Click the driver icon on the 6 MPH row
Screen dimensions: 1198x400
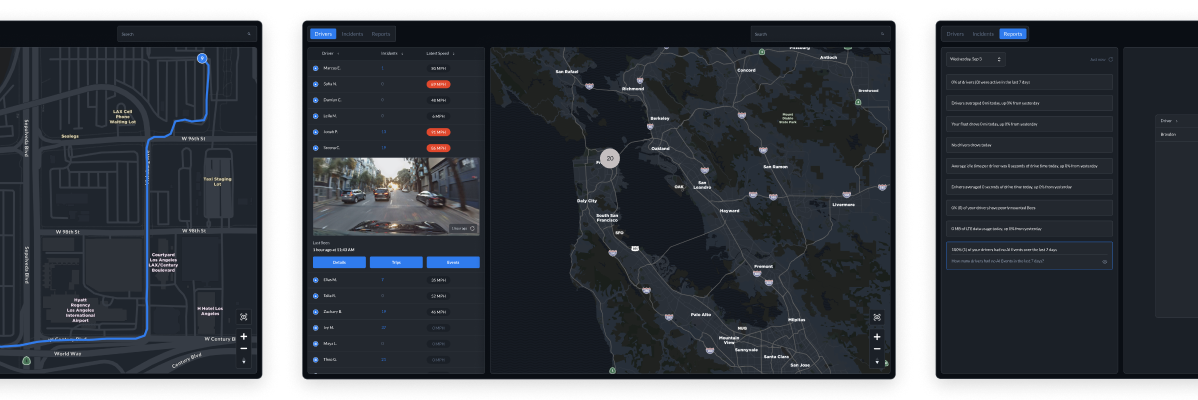tap(316, 116)
